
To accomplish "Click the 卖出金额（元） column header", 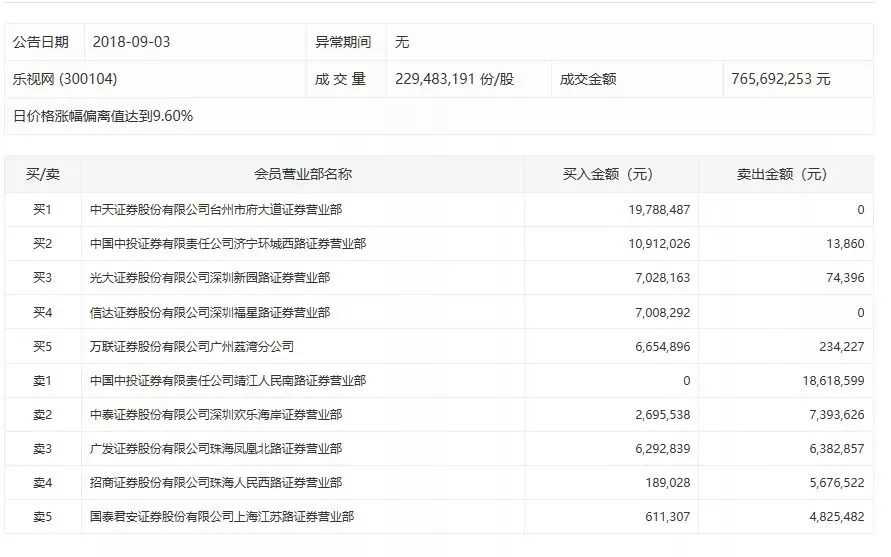I will [x=782, y=174].
